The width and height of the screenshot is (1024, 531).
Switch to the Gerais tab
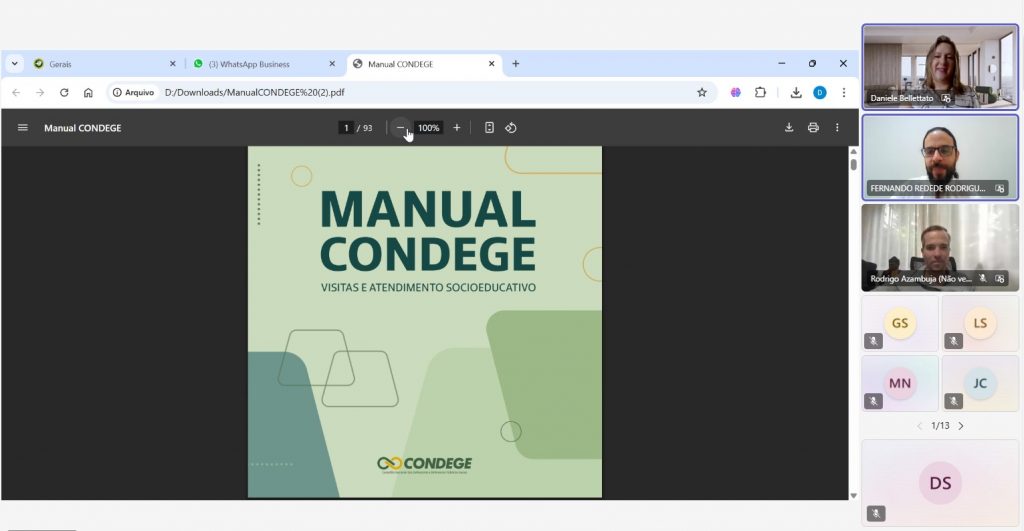(x=95, y=64)
